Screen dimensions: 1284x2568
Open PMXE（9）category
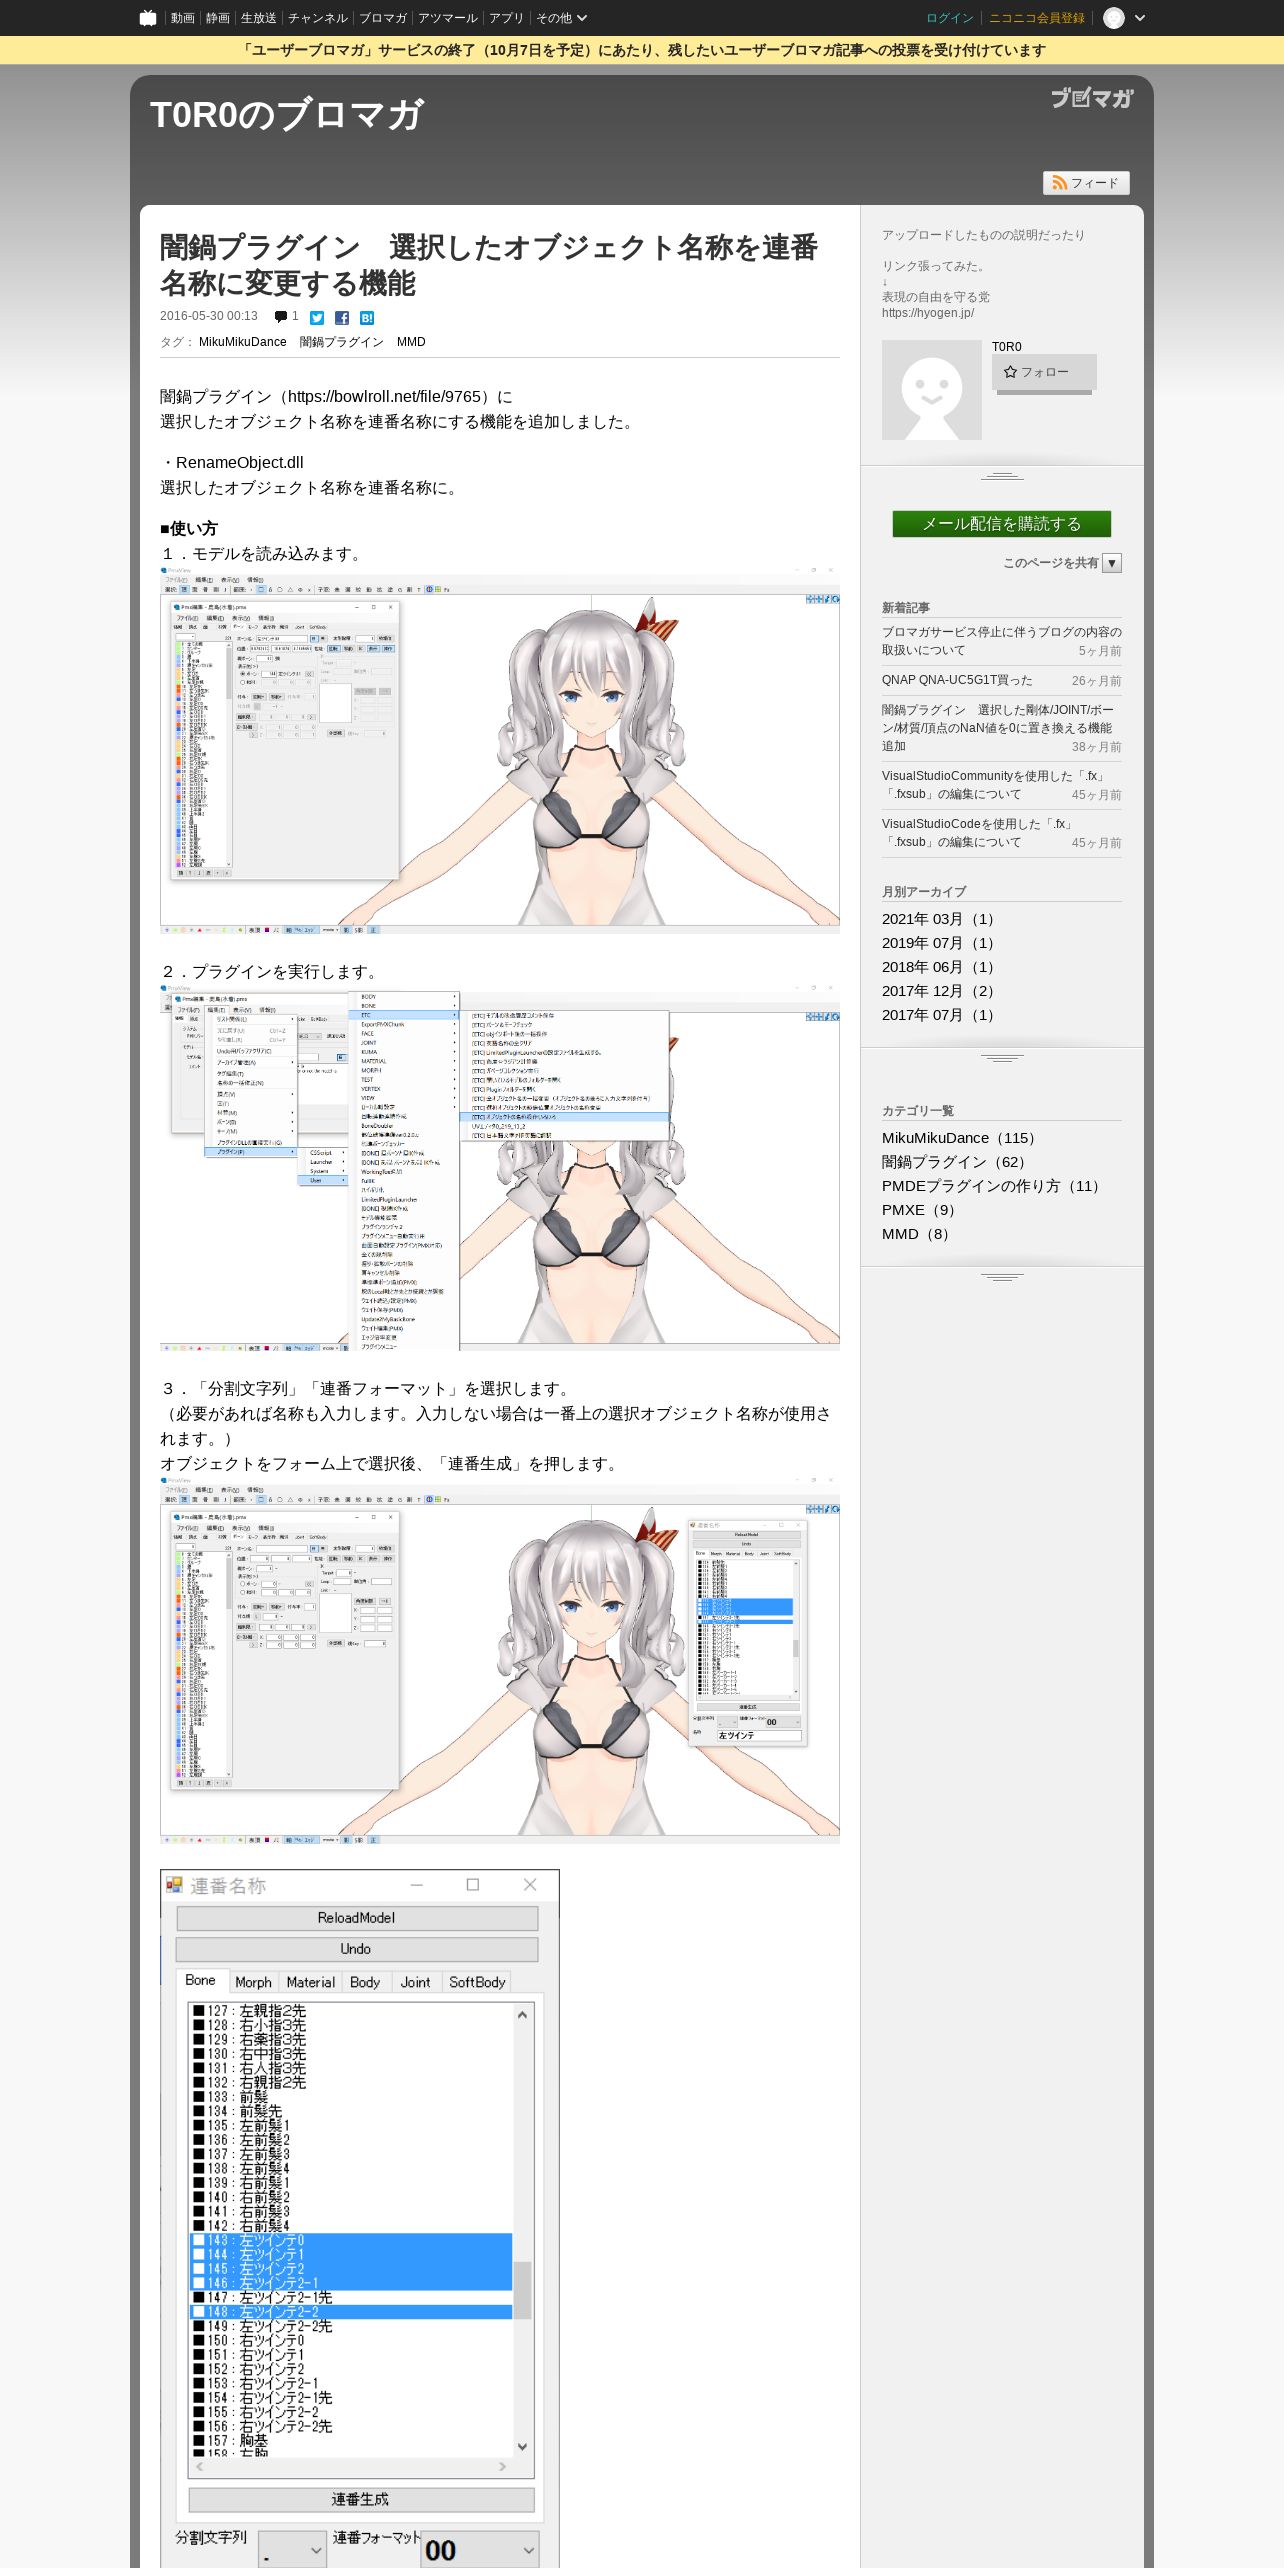point(922,1210)
